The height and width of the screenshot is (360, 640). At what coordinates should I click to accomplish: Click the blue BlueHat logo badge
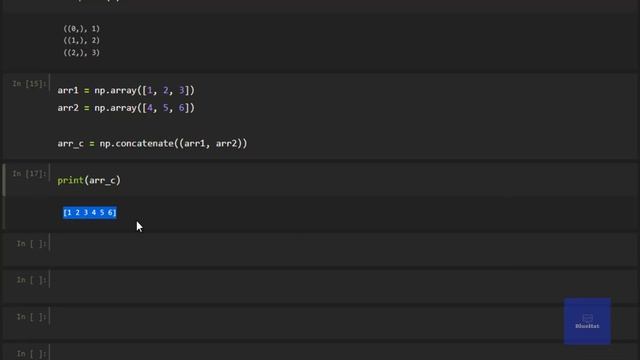click(x=587, y=321)
